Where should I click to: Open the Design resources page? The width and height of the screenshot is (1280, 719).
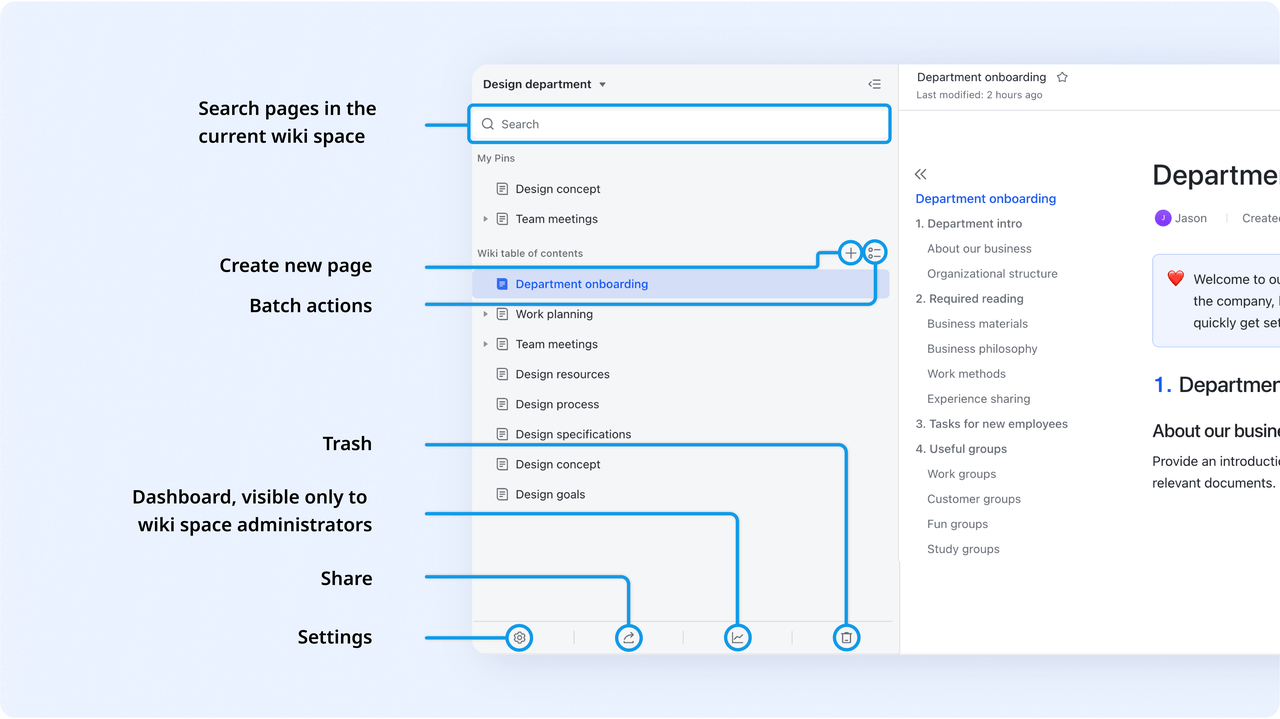[560, 374]
